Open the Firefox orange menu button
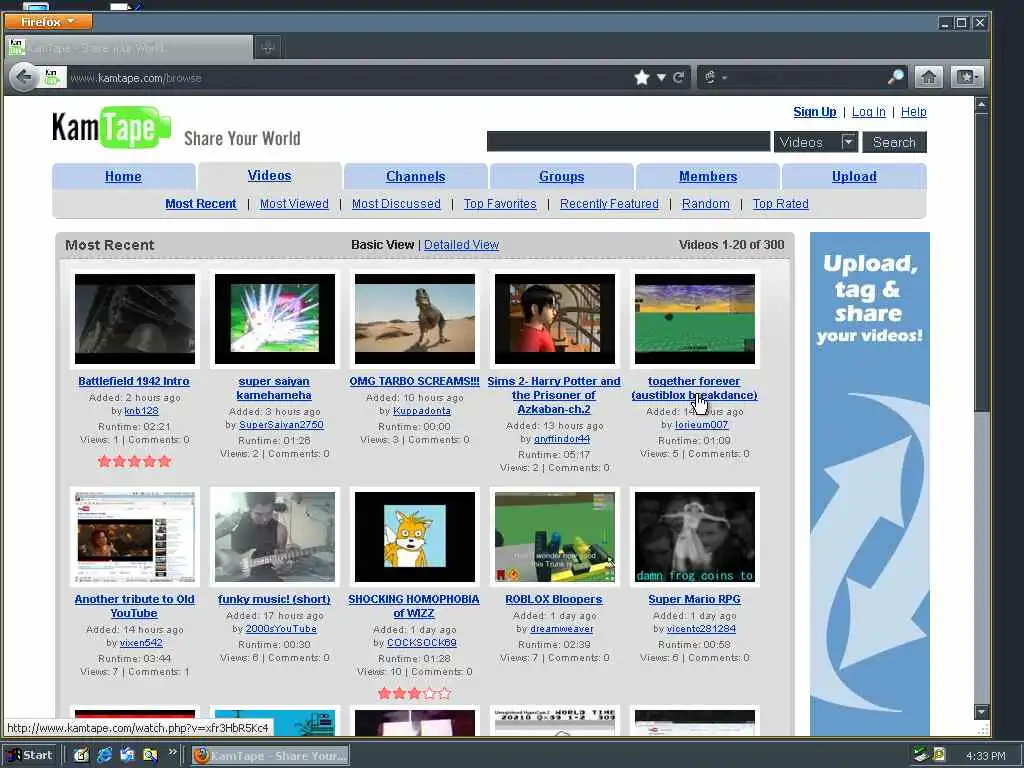The image size is (1024, 768). tap(48, 22)
